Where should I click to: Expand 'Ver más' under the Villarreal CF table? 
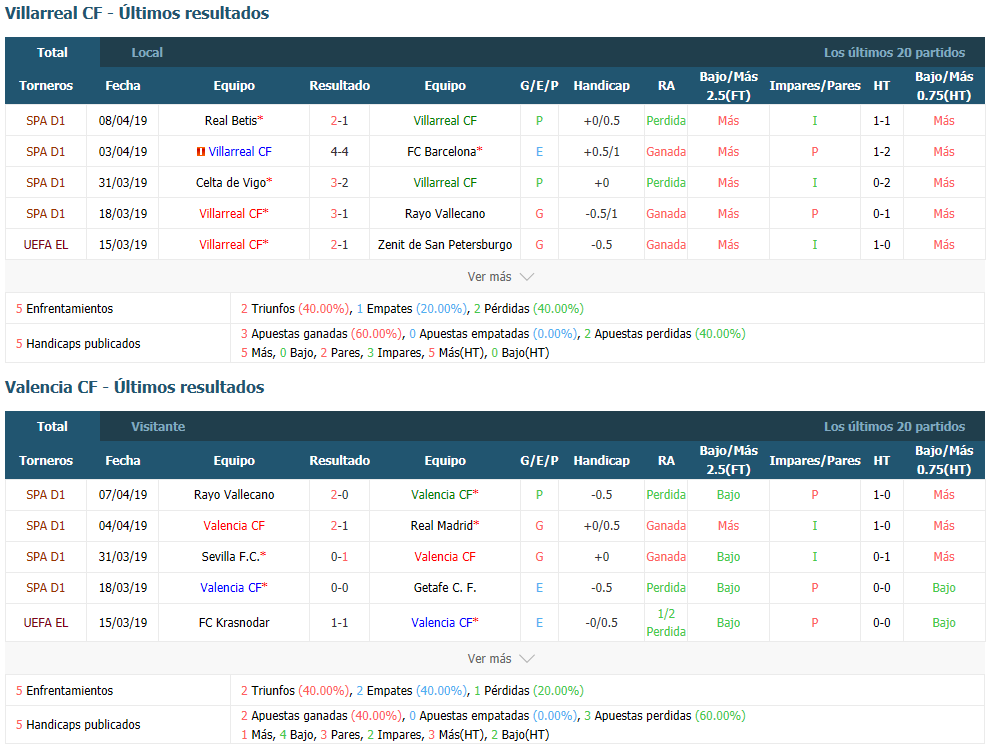pos(501,277)
